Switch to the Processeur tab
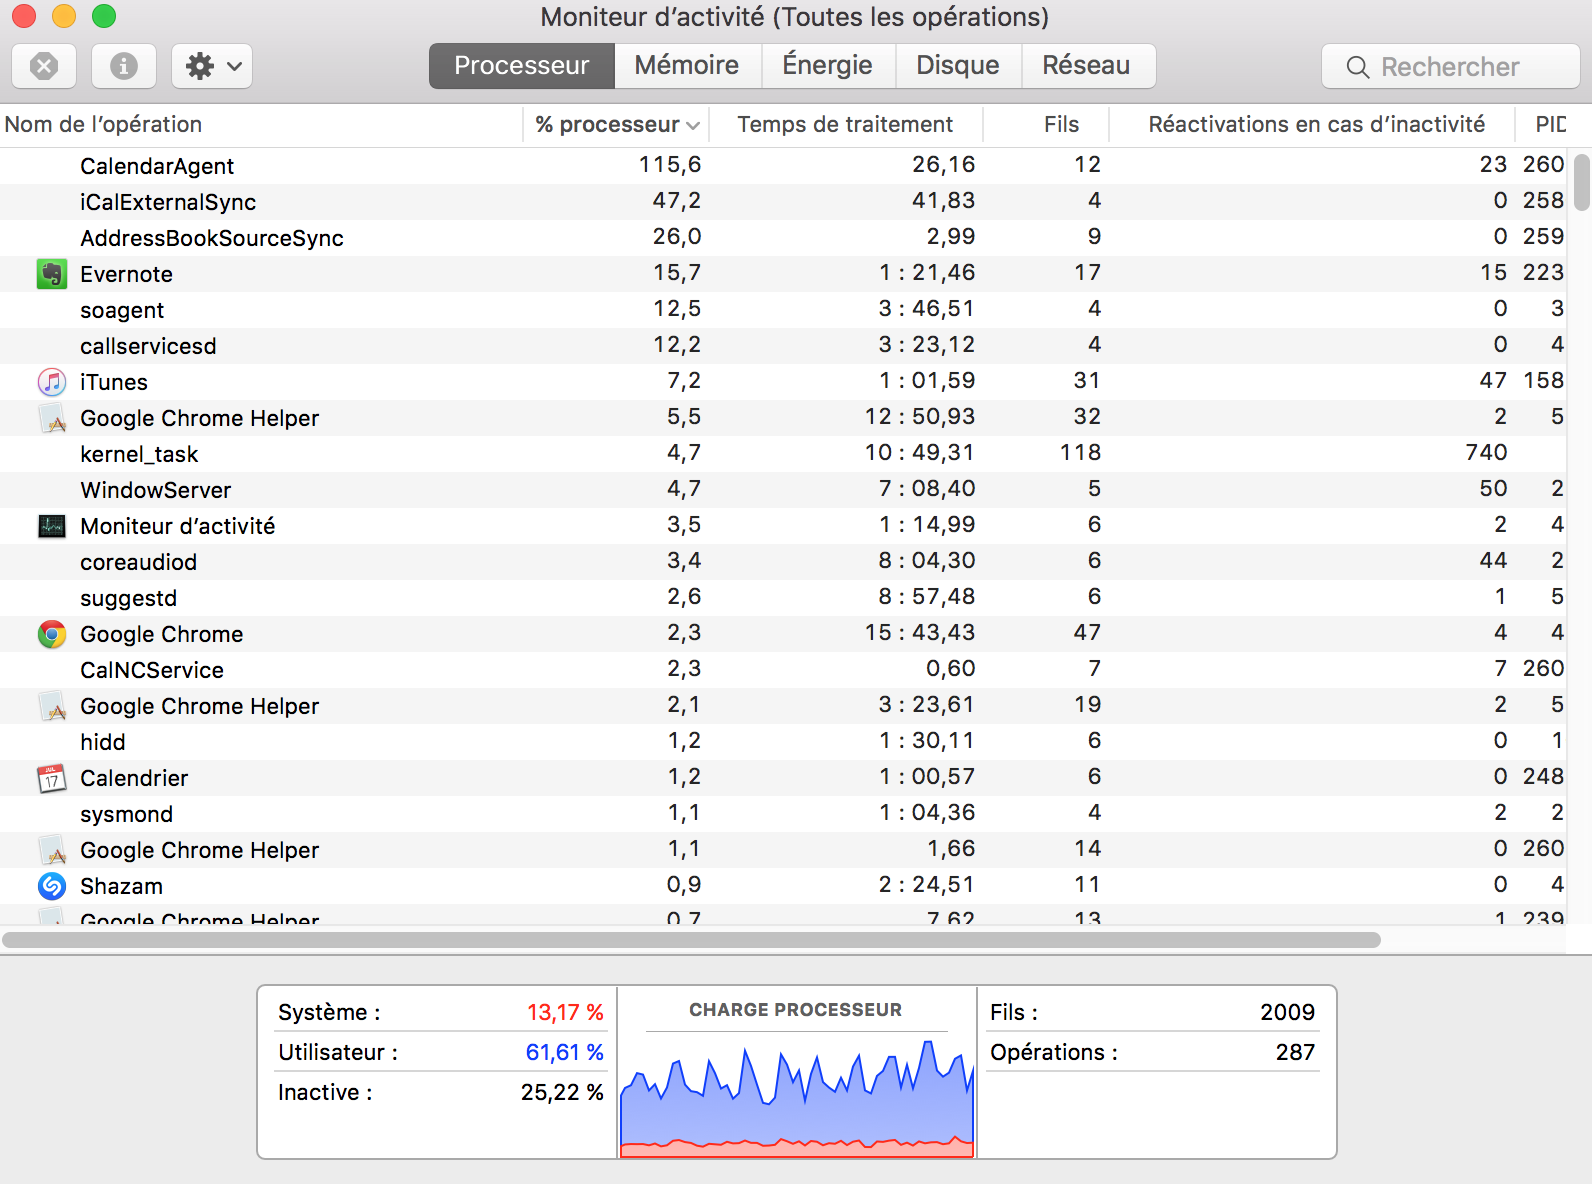 522,66
